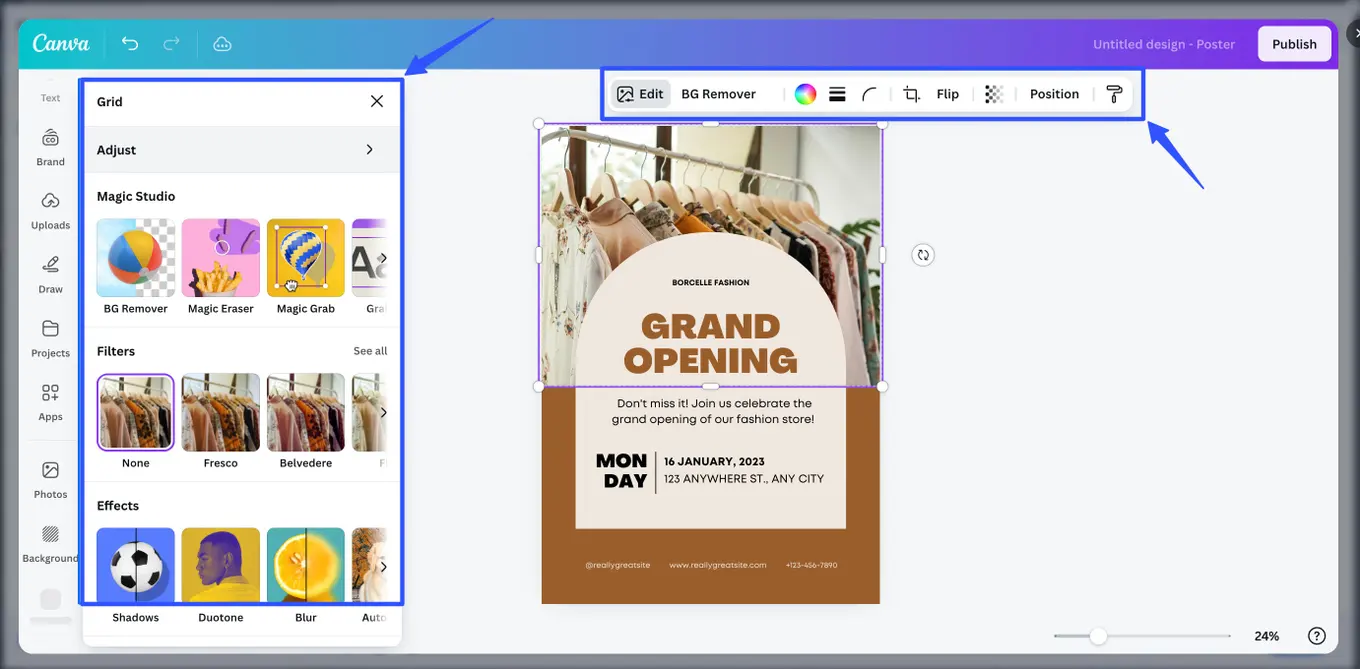This screenshot has width=1360, height=669.
Task: Open the transparency checkerboard icon
Action: pyautogui.click(x=993, y=94)
